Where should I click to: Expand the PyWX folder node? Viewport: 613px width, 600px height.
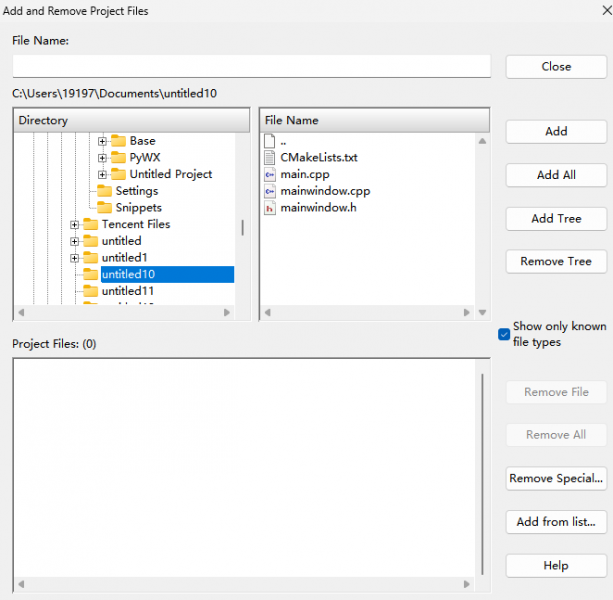pos(102,158)
